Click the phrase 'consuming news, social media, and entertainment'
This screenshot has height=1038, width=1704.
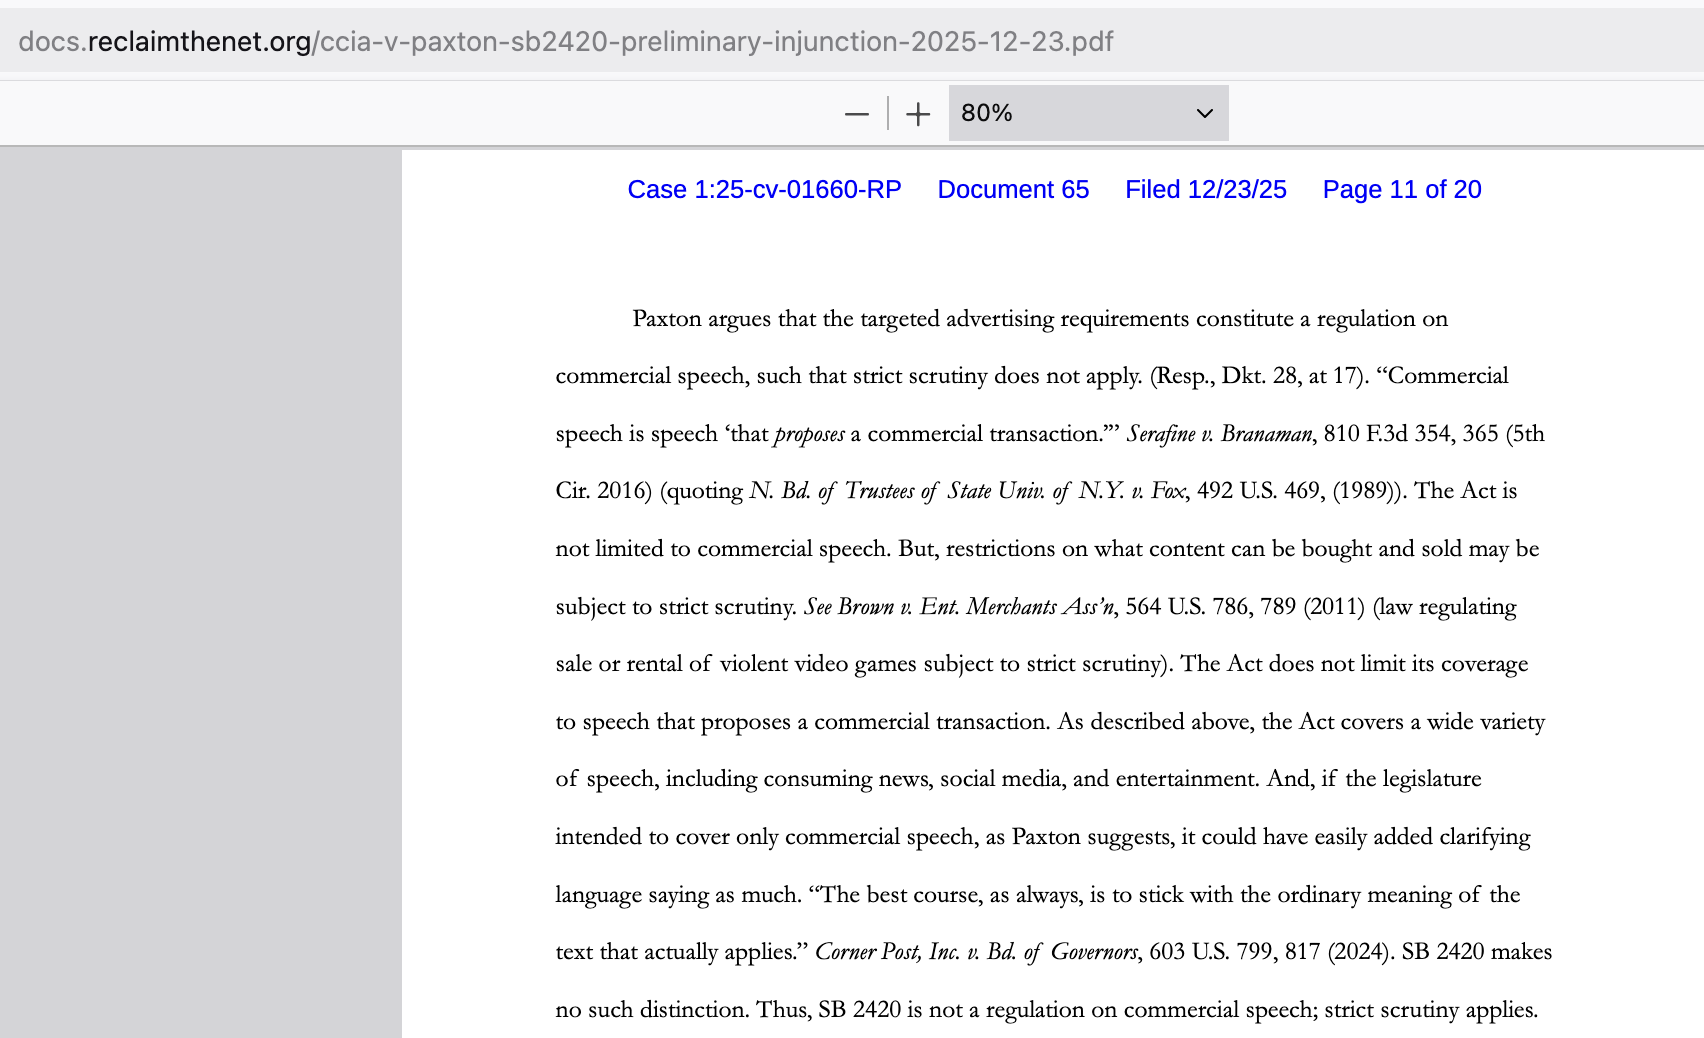1010,779
